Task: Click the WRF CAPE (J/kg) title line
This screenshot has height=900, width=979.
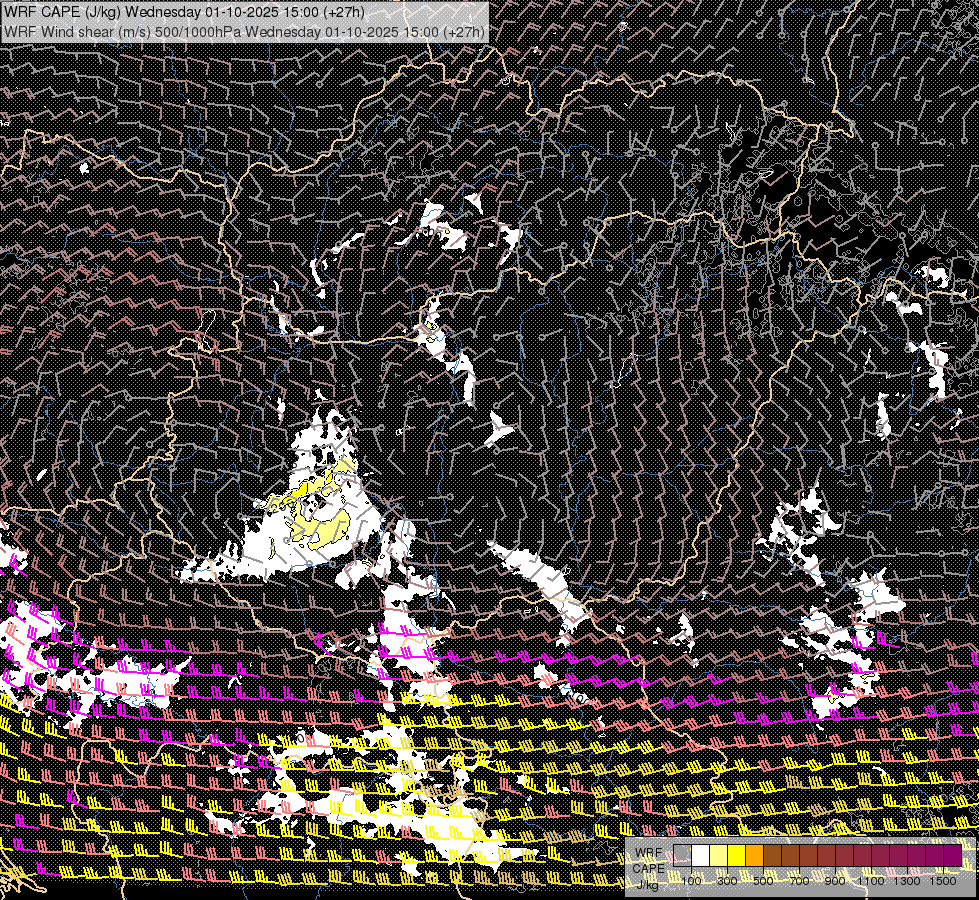Action: click(184, 12)
